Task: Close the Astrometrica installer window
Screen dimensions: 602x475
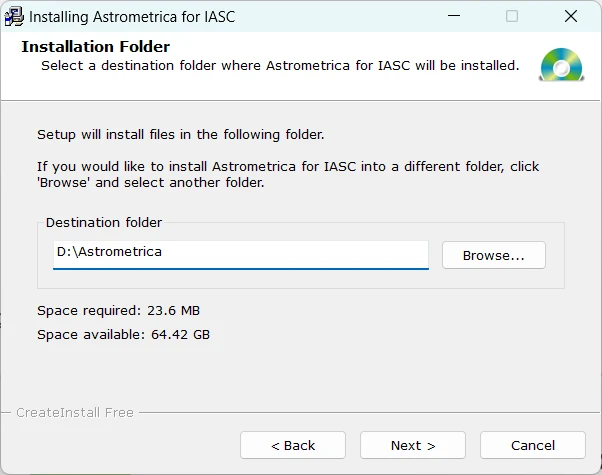Action: 571,16
